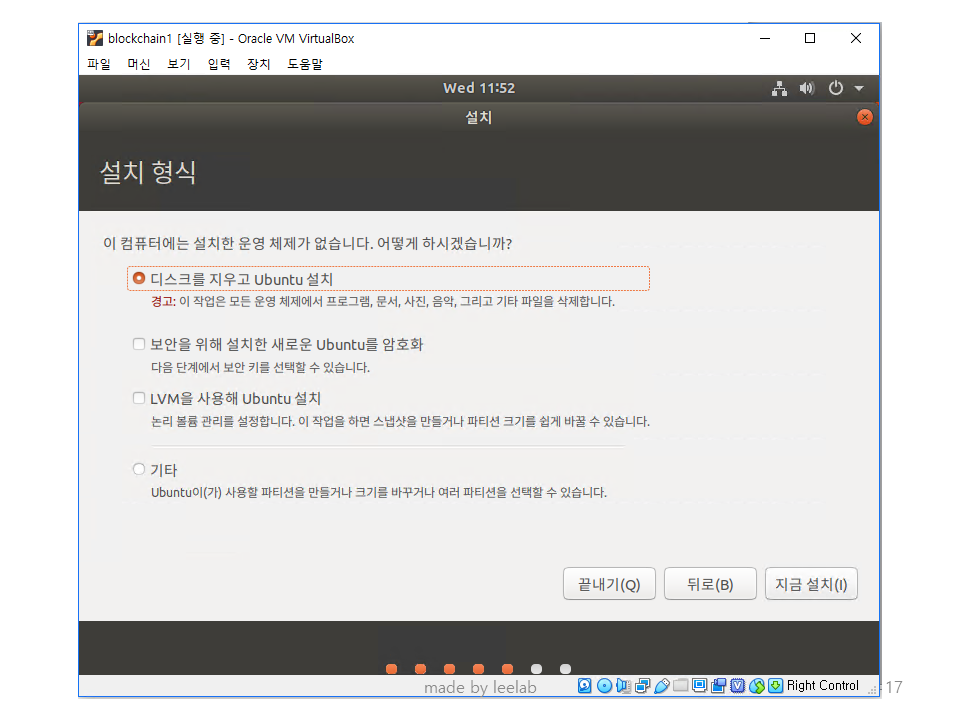
Task: Click the recording status icon
Action: [719, 686]
